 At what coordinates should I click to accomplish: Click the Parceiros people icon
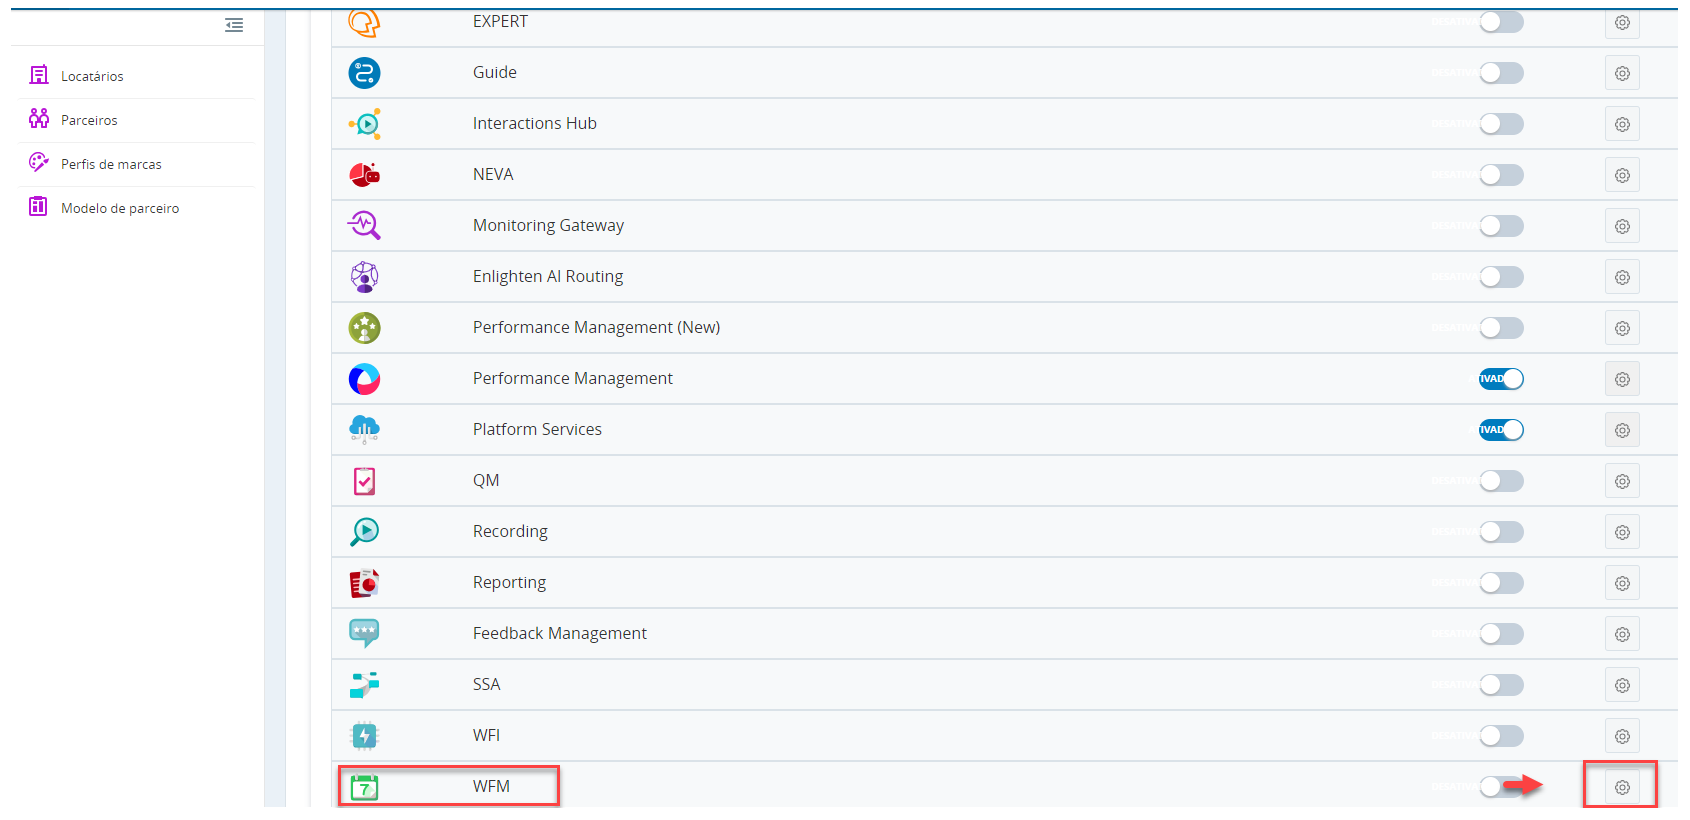click(x=39, y=119)
